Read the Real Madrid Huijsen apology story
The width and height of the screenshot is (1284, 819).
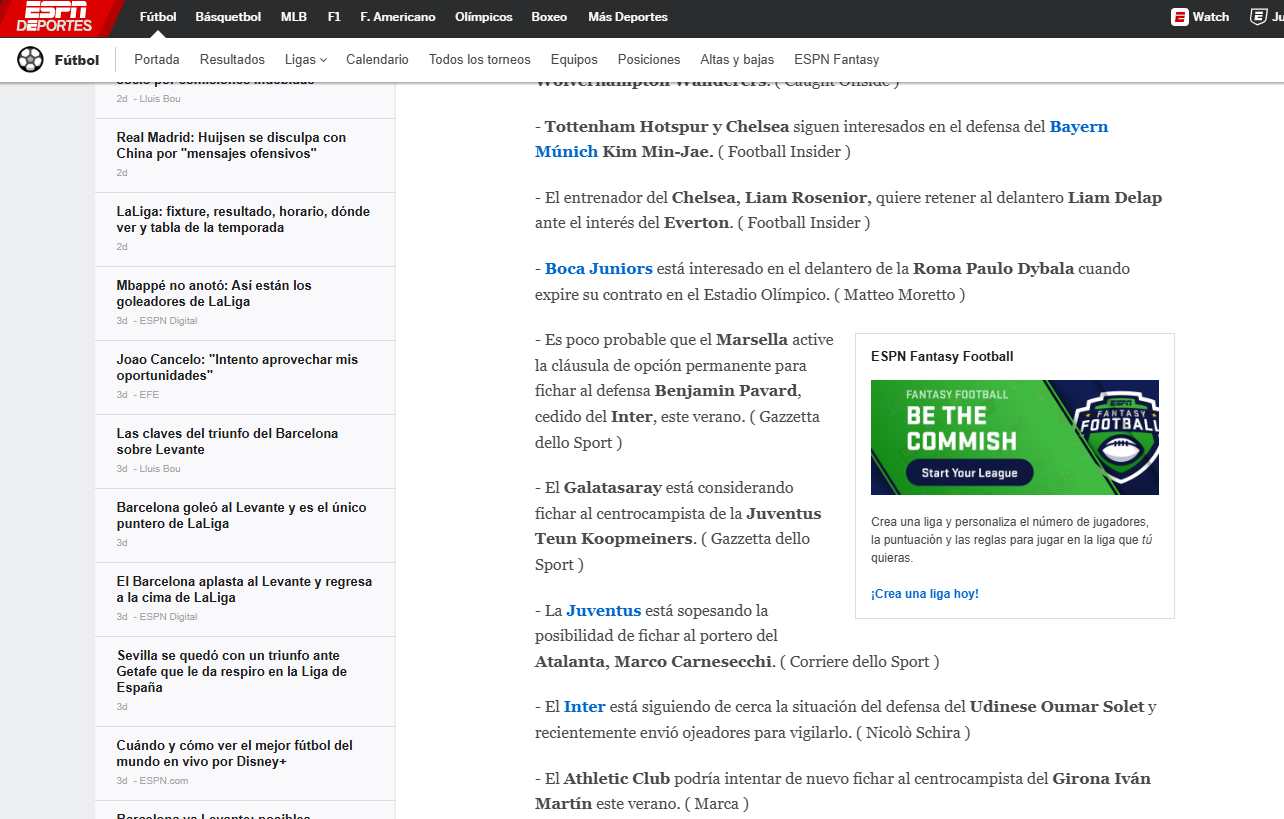pyautogui.click(x=230, y=146)
